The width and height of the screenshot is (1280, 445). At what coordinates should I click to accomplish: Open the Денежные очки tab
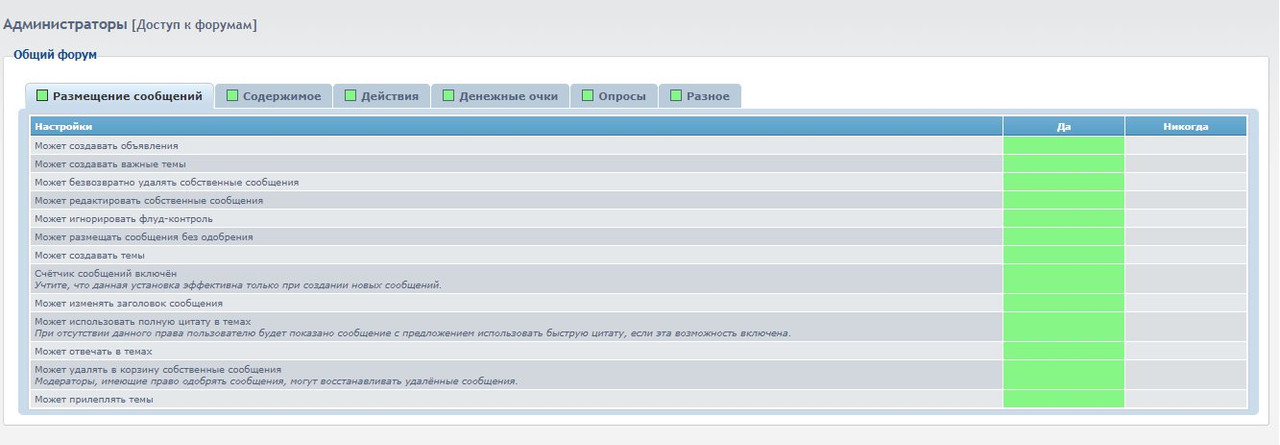pos(500,96)
